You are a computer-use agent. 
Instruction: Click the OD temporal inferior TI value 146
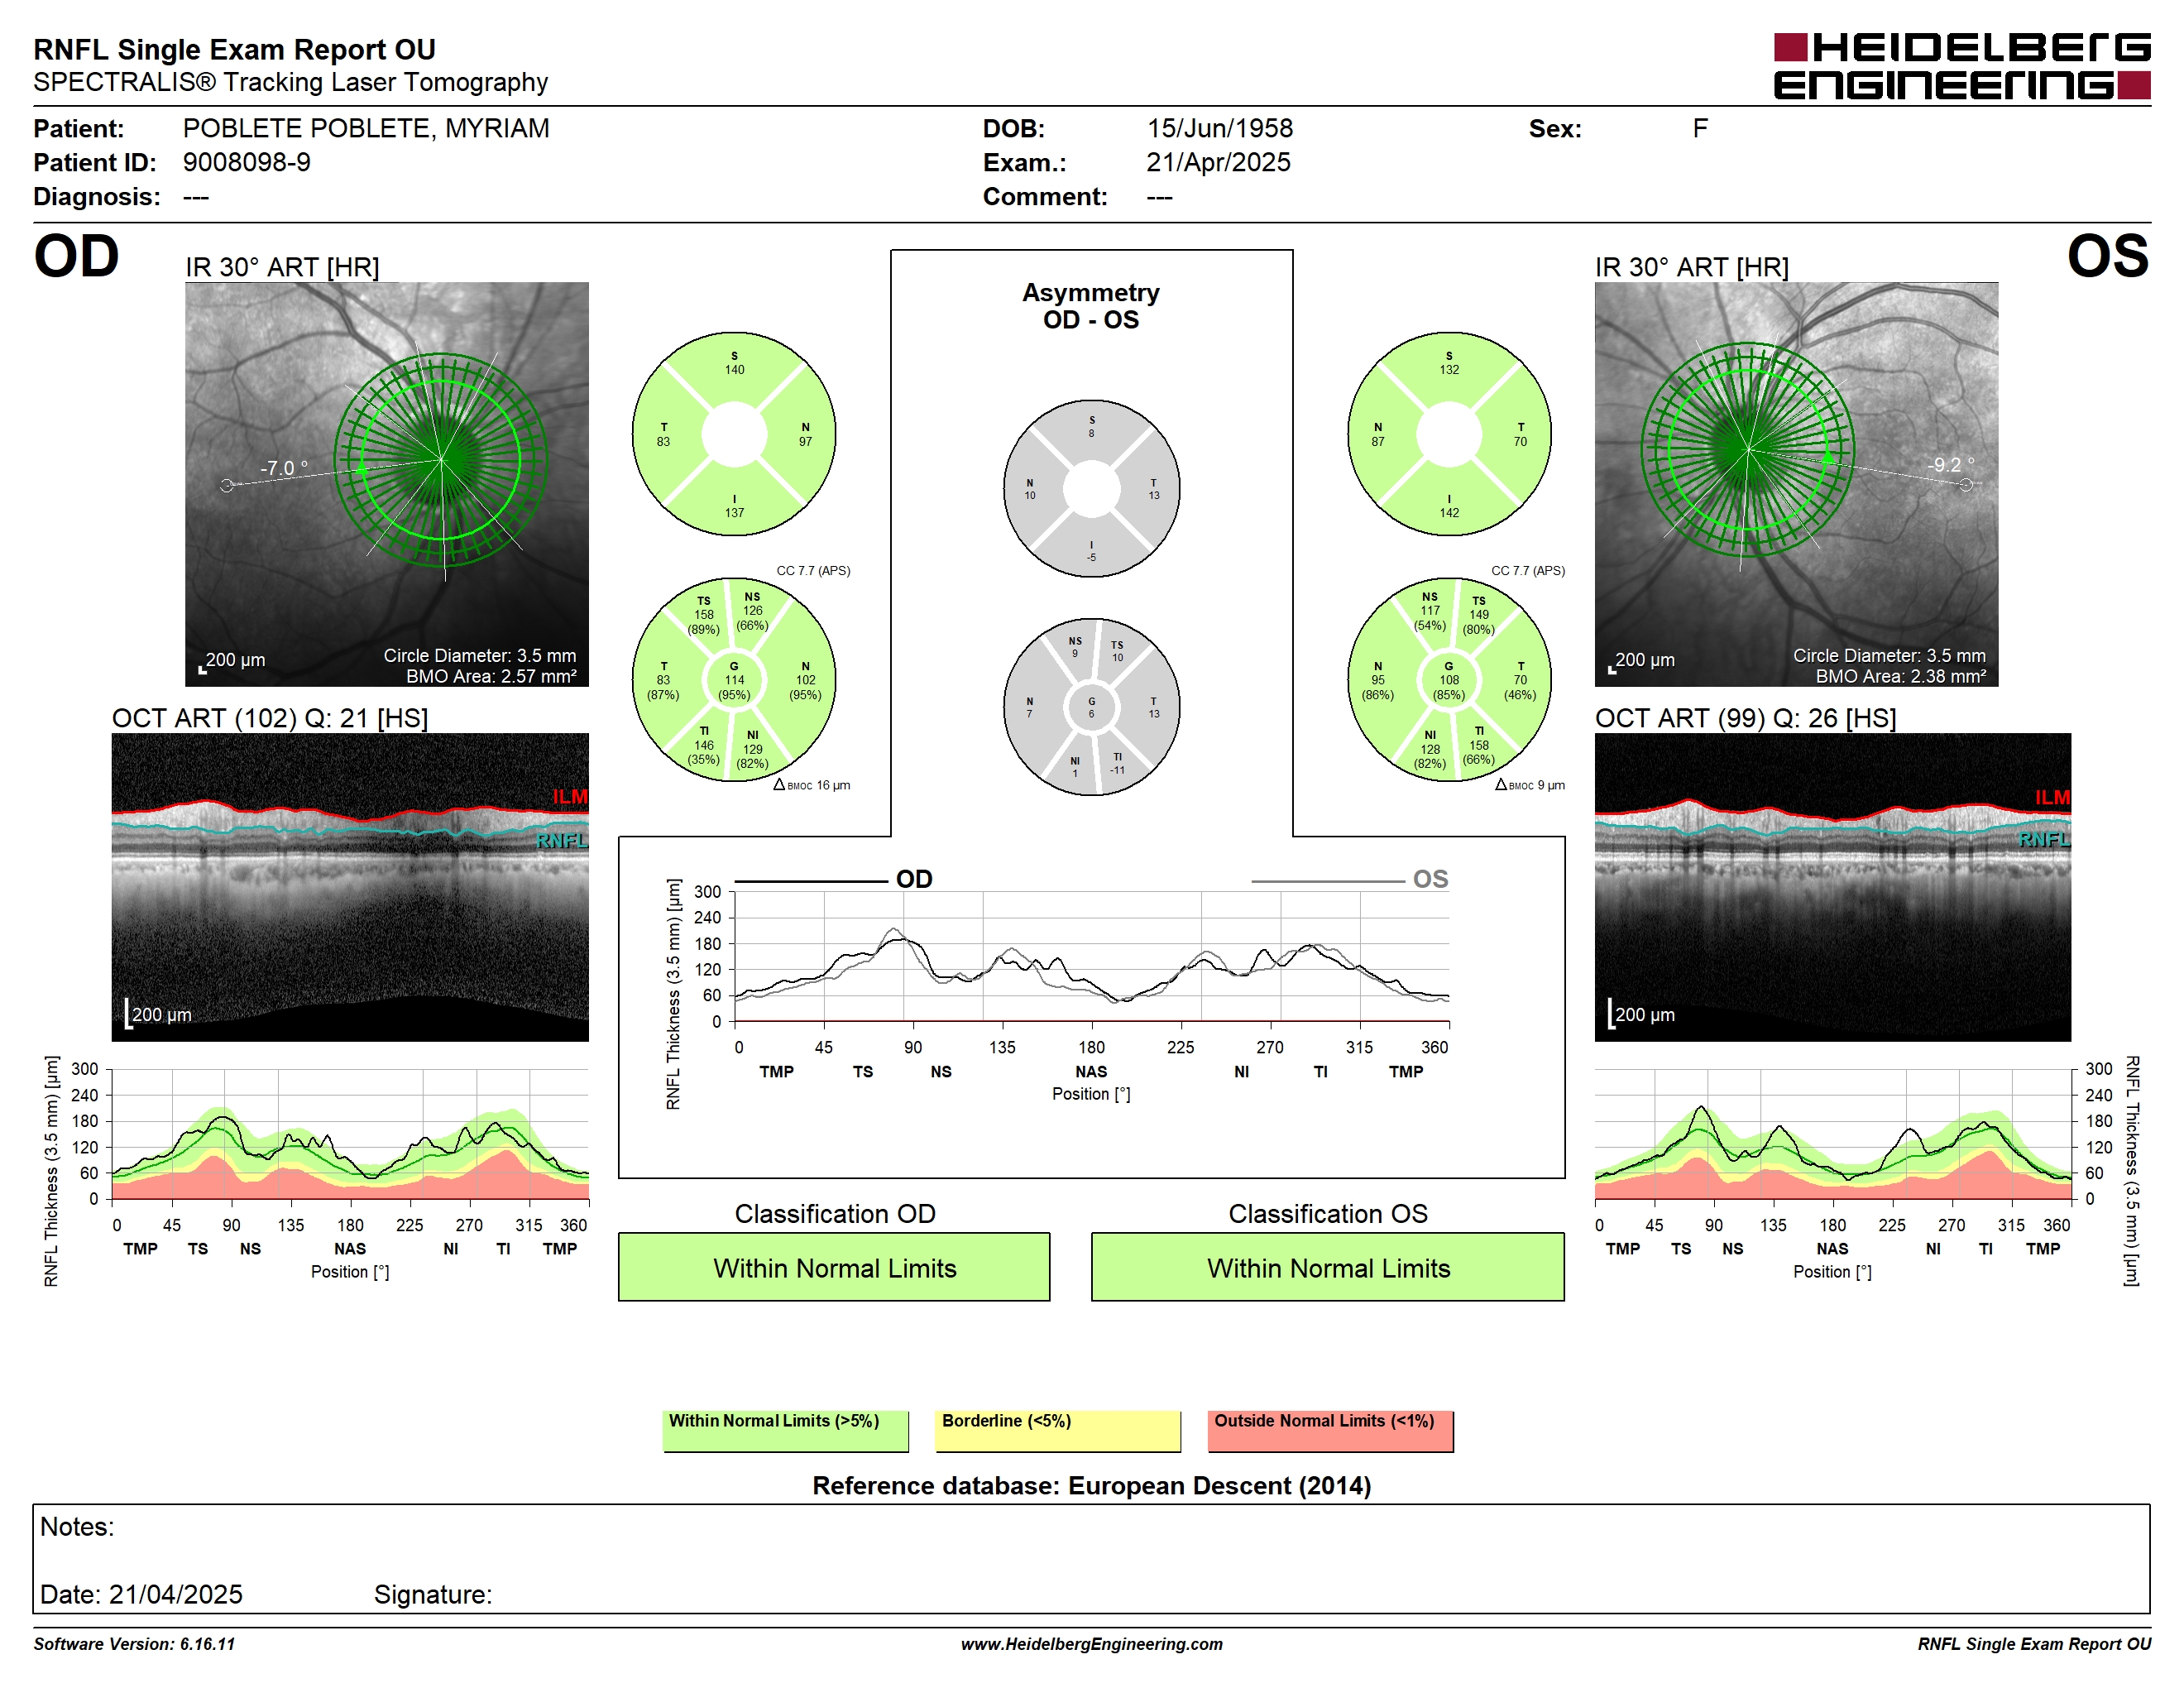pos(704,745)
